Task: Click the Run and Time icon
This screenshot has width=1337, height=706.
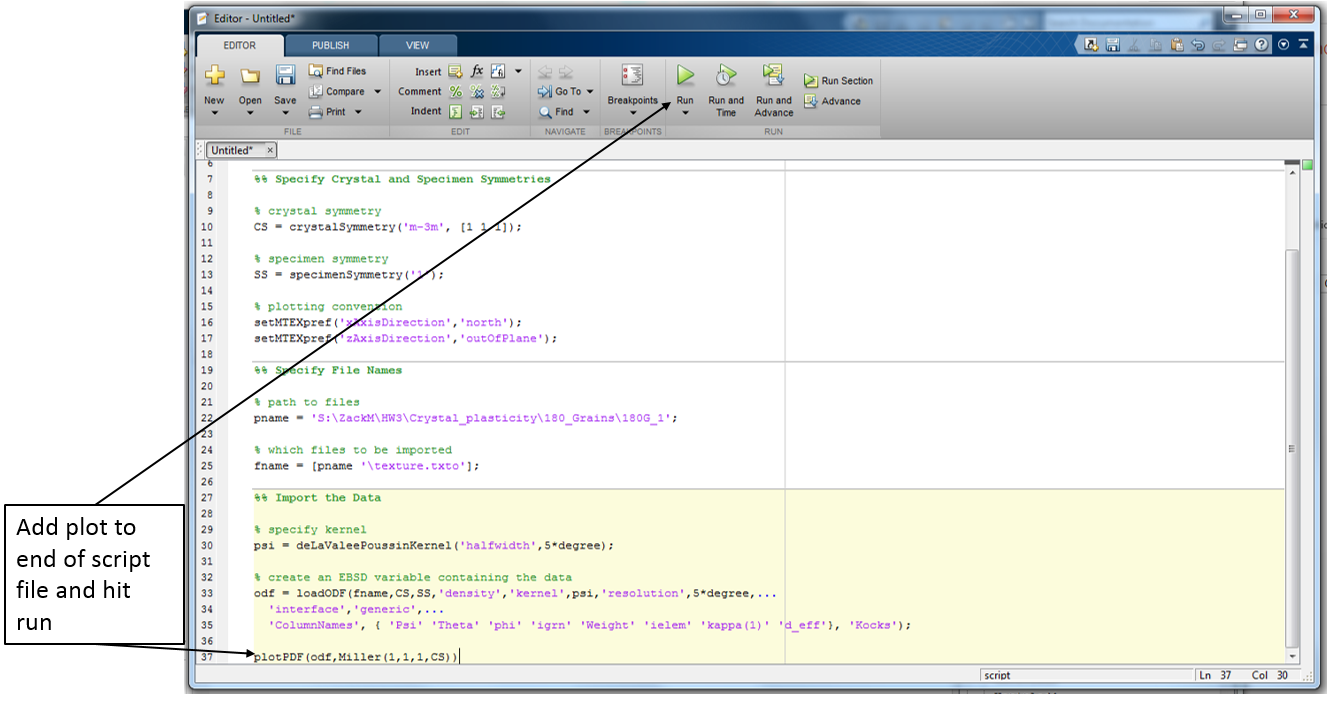Action: click(726, 76)
